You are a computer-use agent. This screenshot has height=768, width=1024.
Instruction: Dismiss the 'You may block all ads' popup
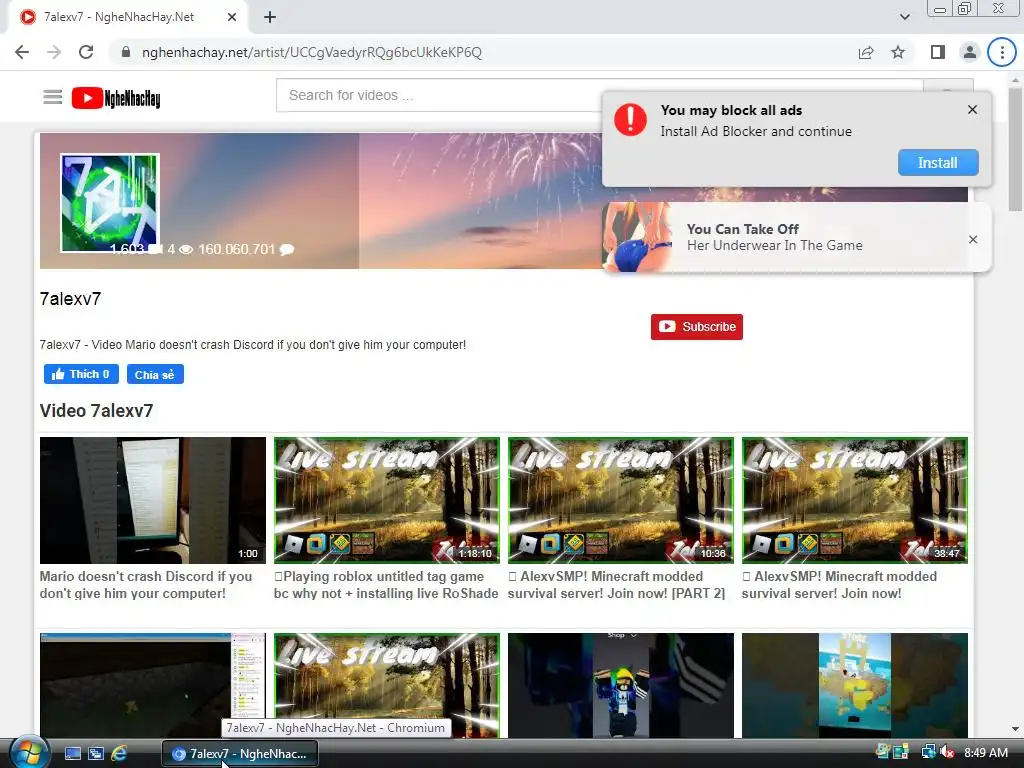click(972, 110)
